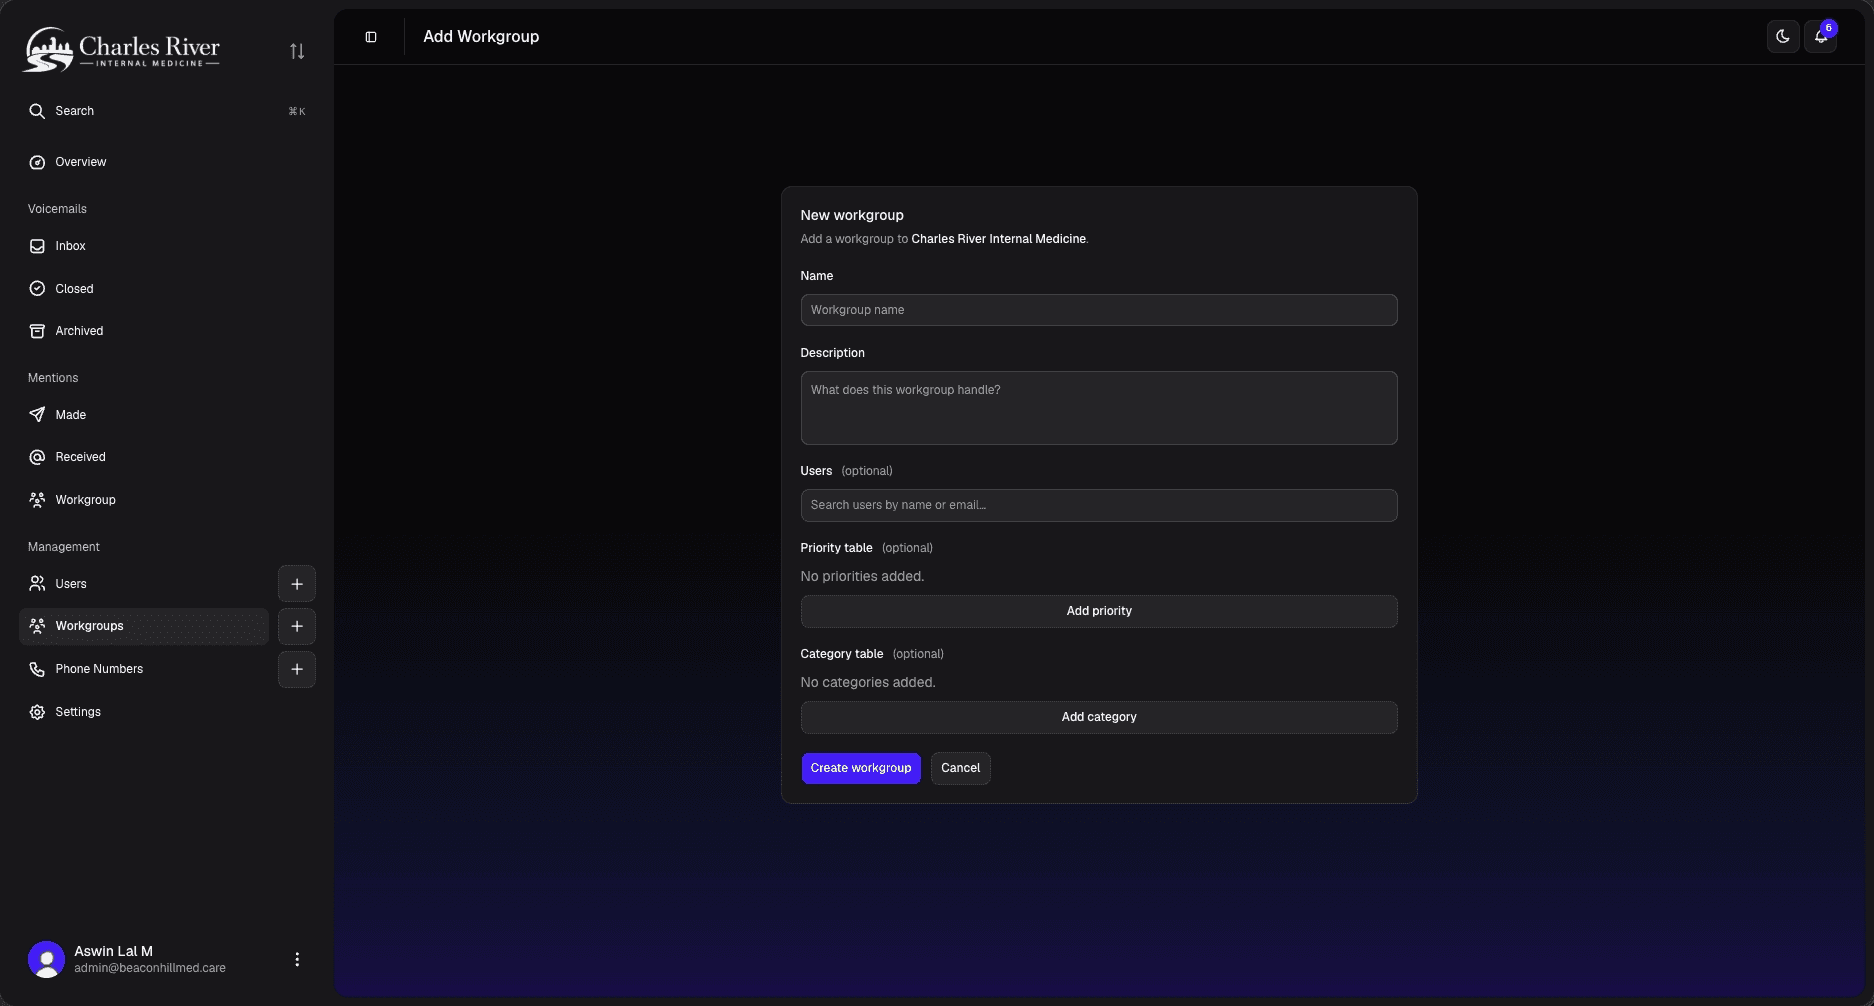This screenshot has height=1006, width=1874.
Task: Click the "No priorities added." text
Action: coord(862,576)
